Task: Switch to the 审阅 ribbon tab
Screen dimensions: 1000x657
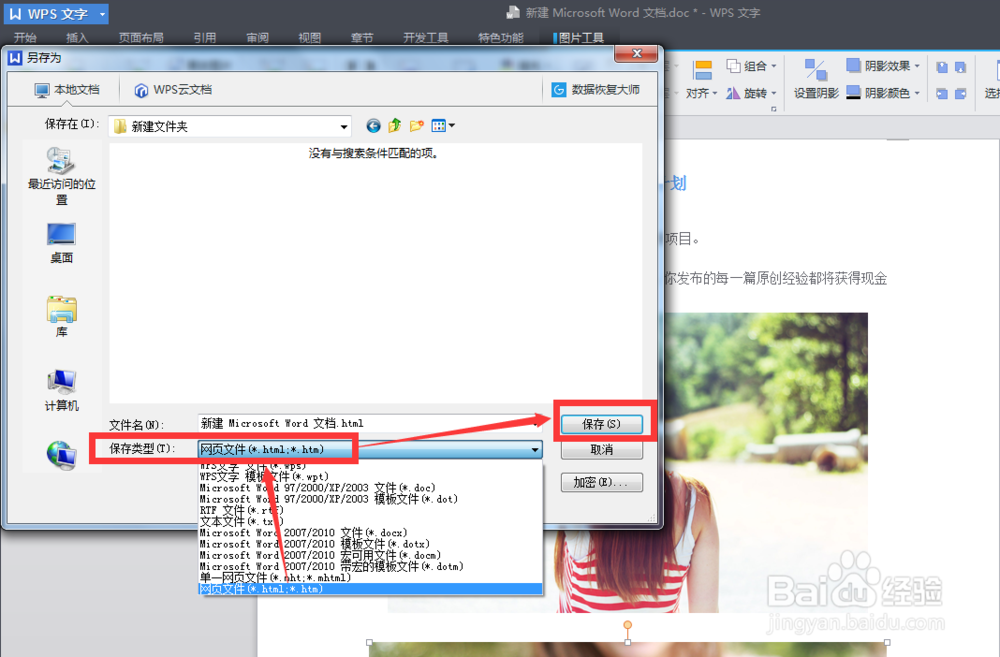Action: pos(258,38)
